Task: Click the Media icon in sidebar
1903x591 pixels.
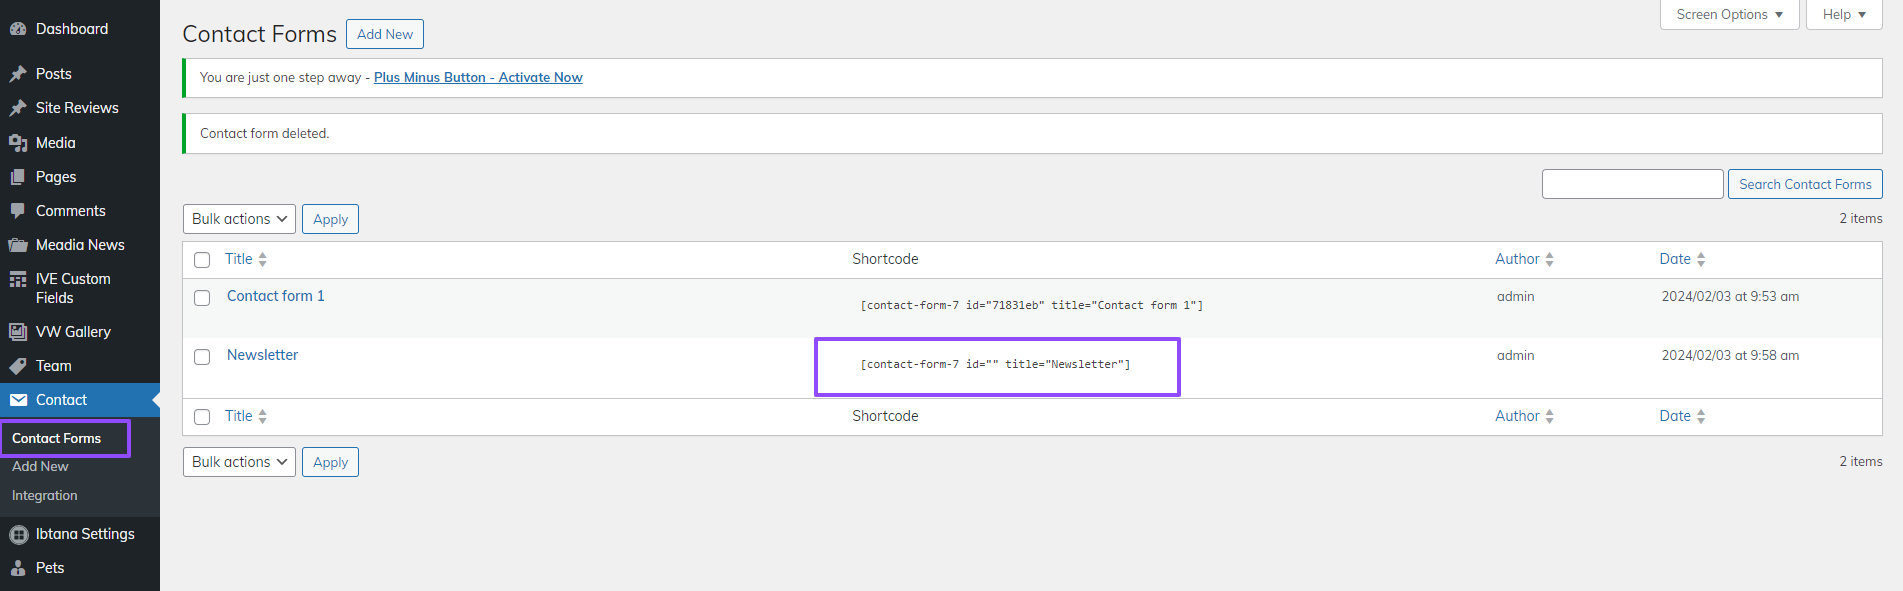Action: click(18, 143)
